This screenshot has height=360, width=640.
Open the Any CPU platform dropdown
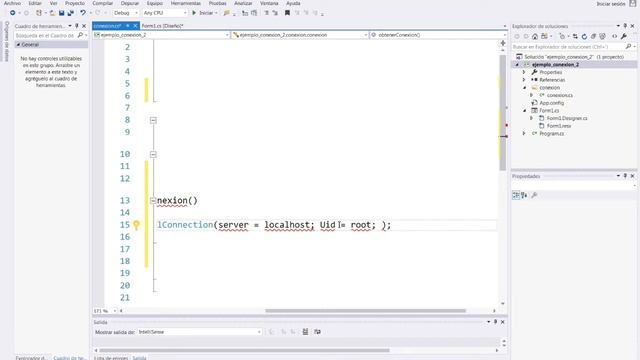[x=164, y=13]
